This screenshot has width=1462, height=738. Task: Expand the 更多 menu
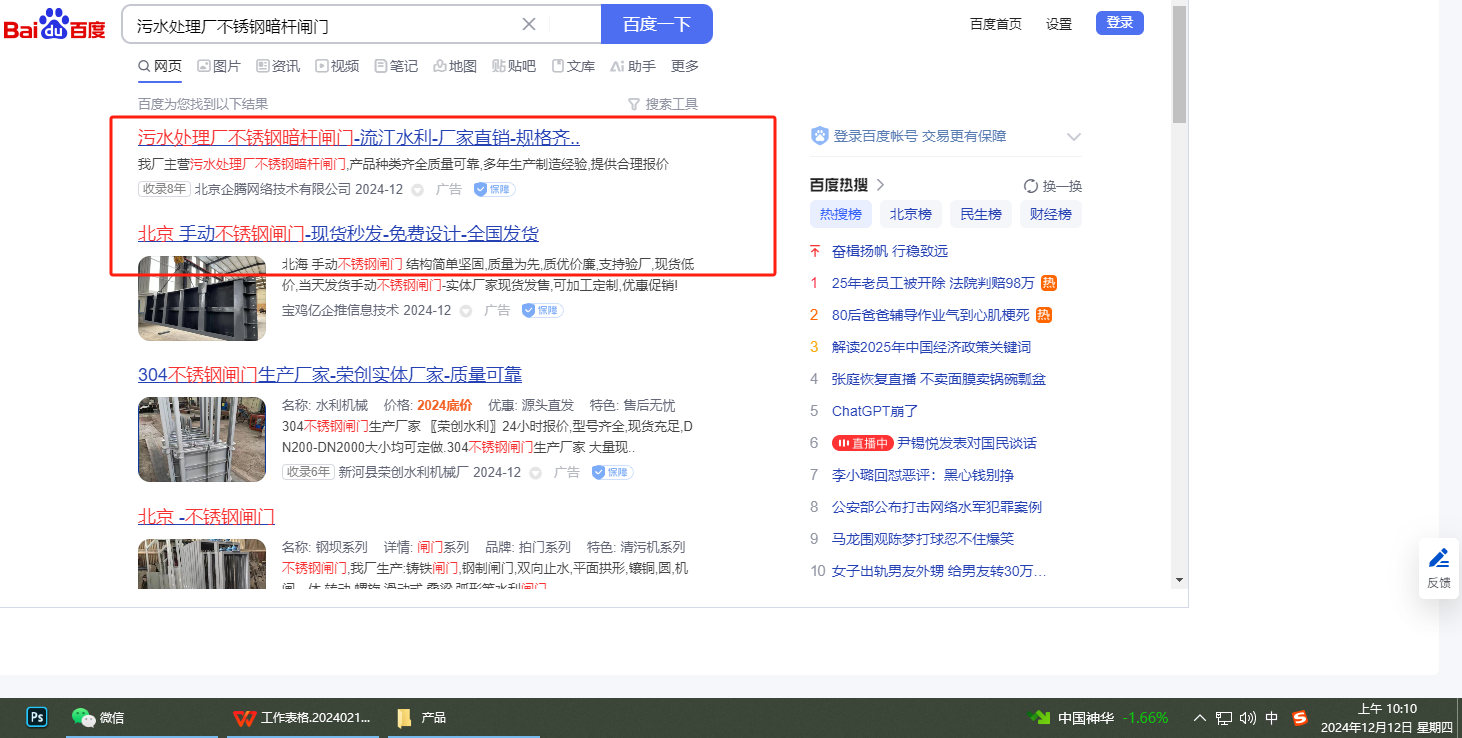tap(685, 66)
